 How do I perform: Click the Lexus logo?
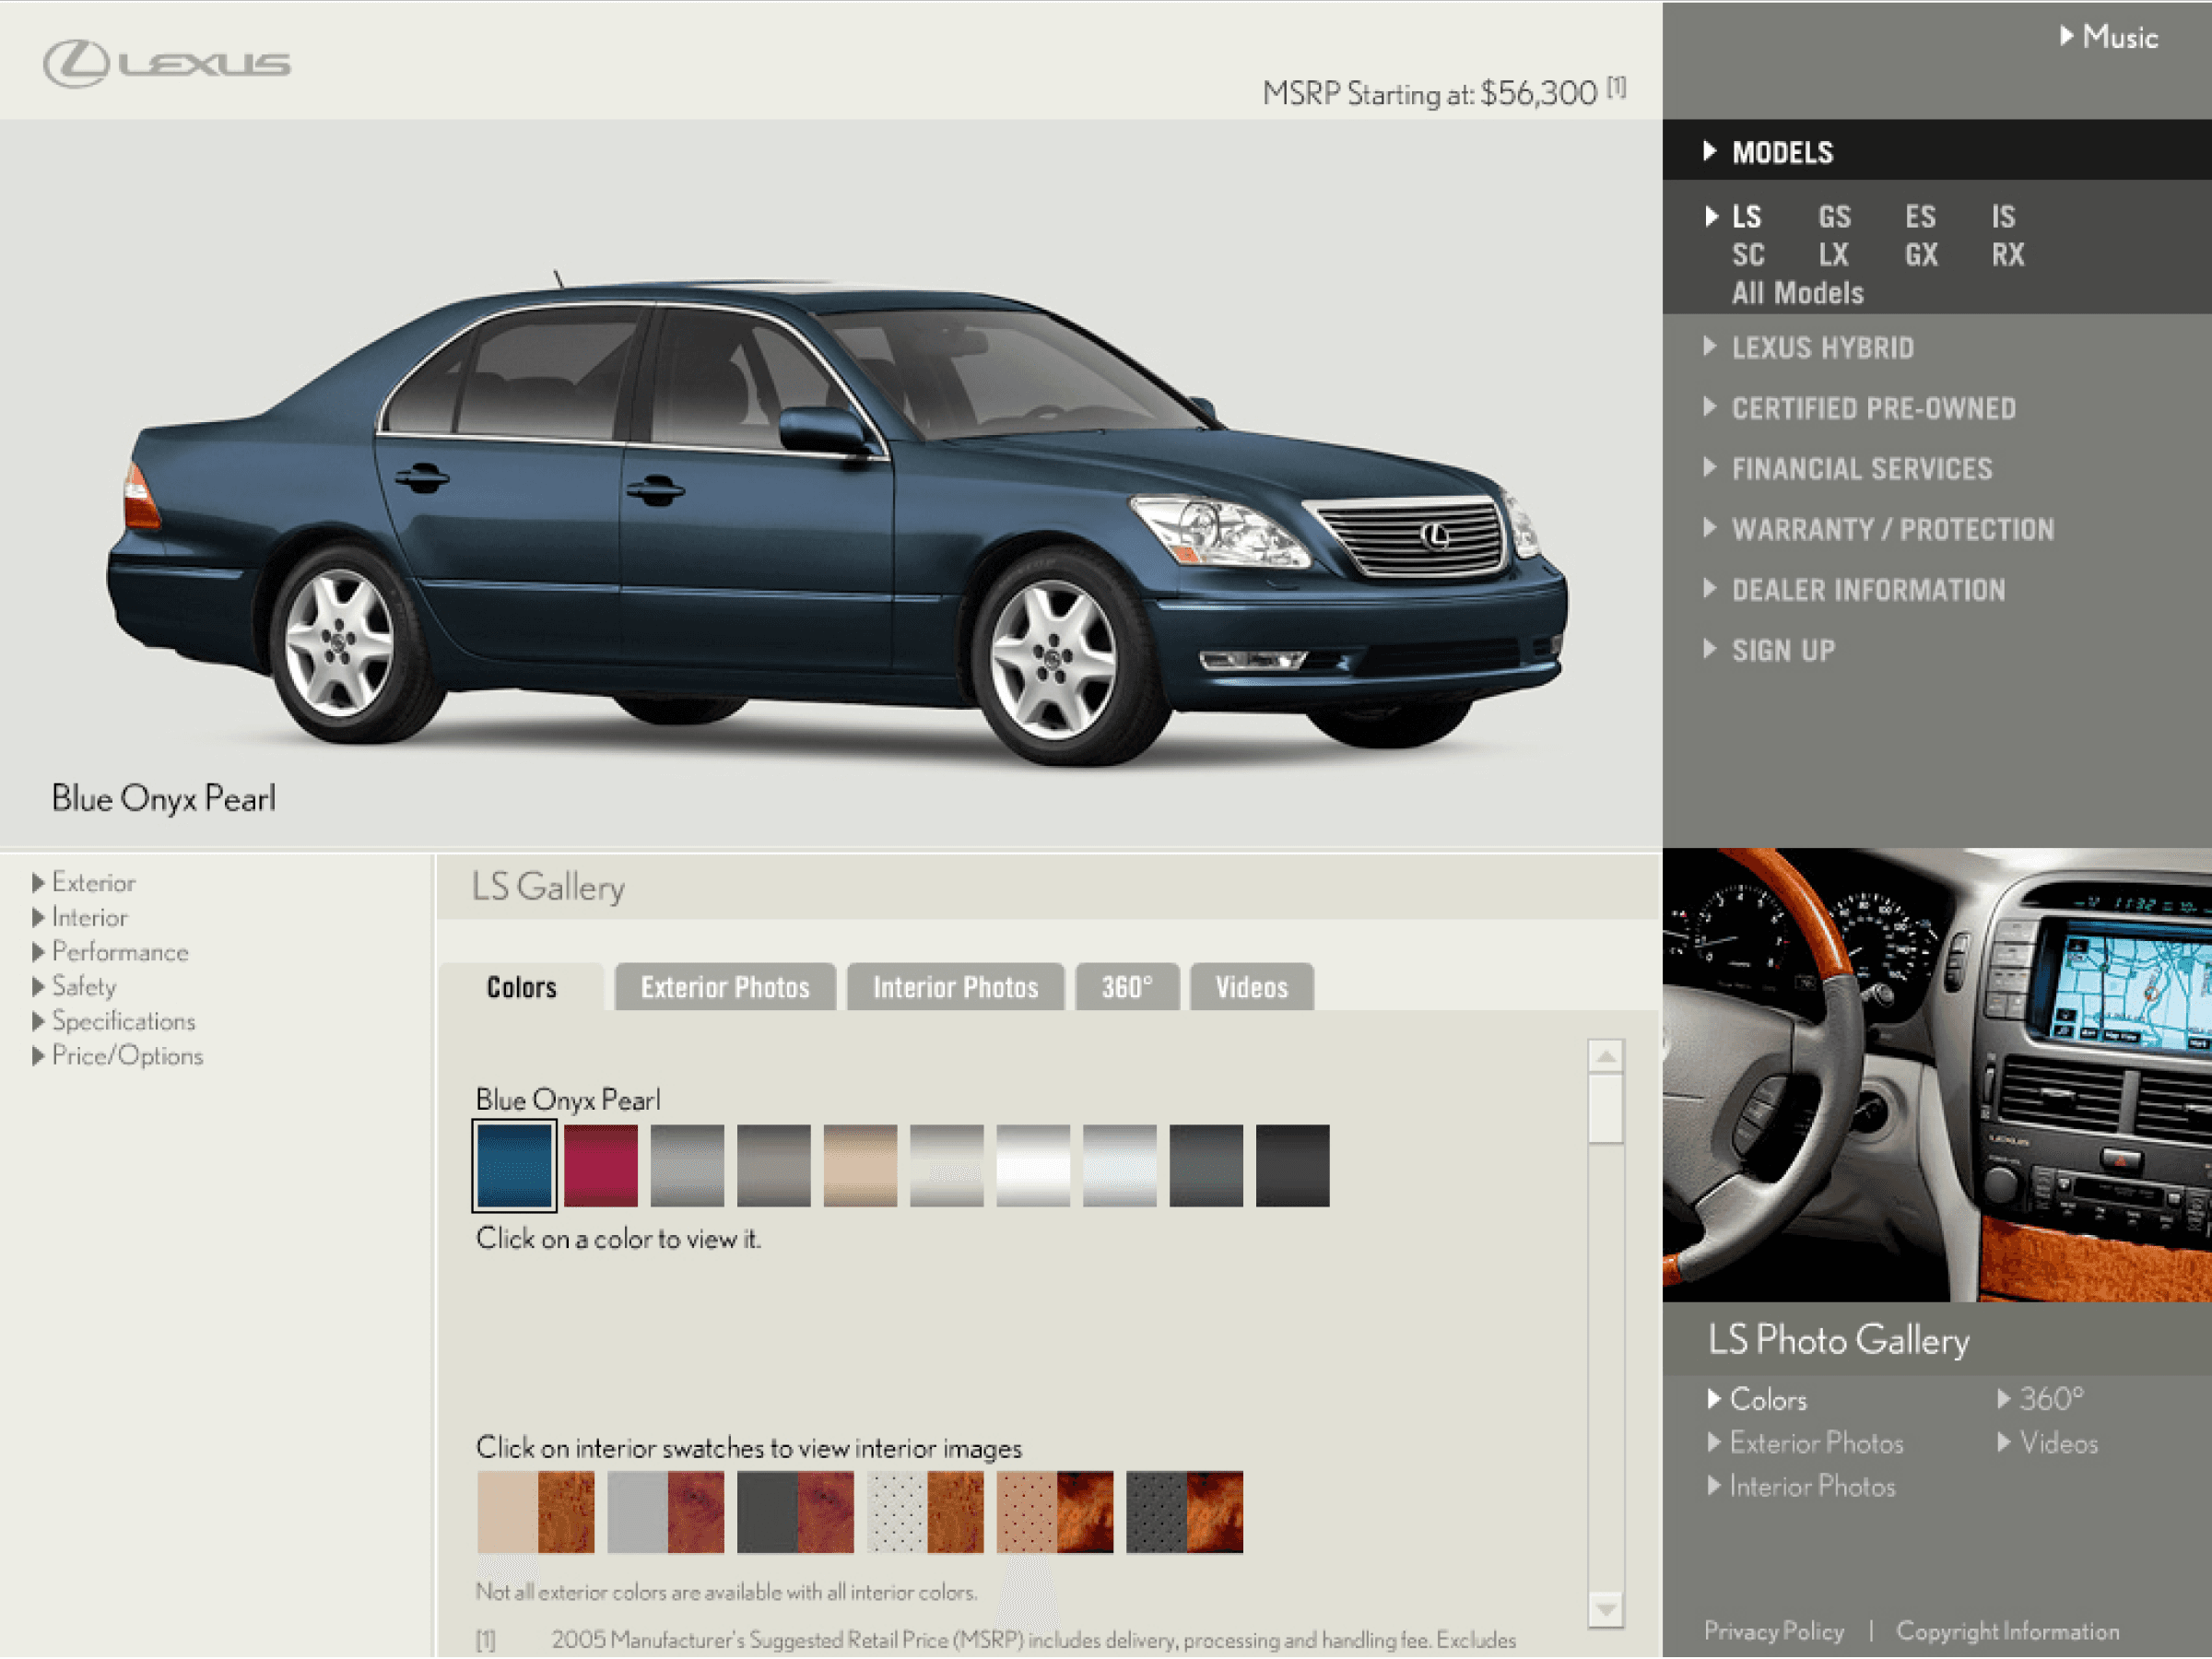(166, 64)
